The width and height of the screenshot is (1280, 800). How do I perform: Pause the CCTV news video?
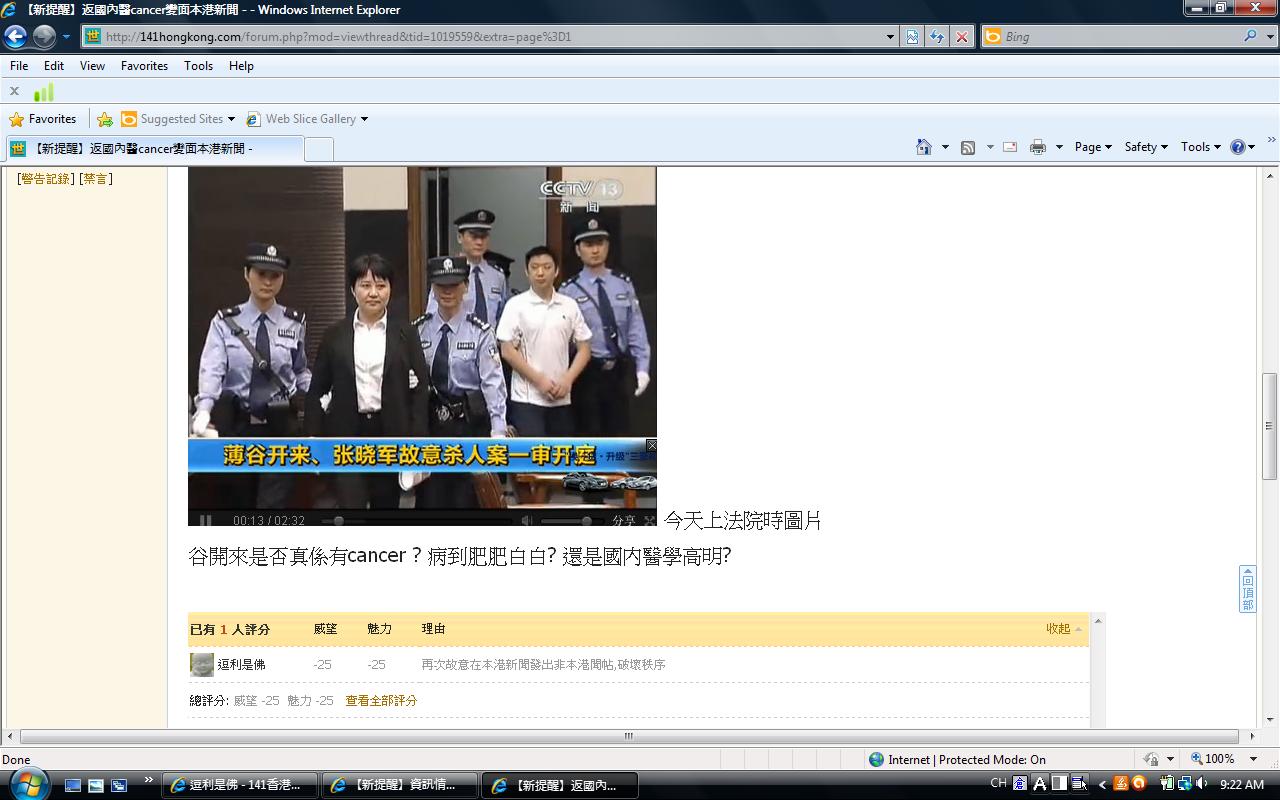(204, 520)
